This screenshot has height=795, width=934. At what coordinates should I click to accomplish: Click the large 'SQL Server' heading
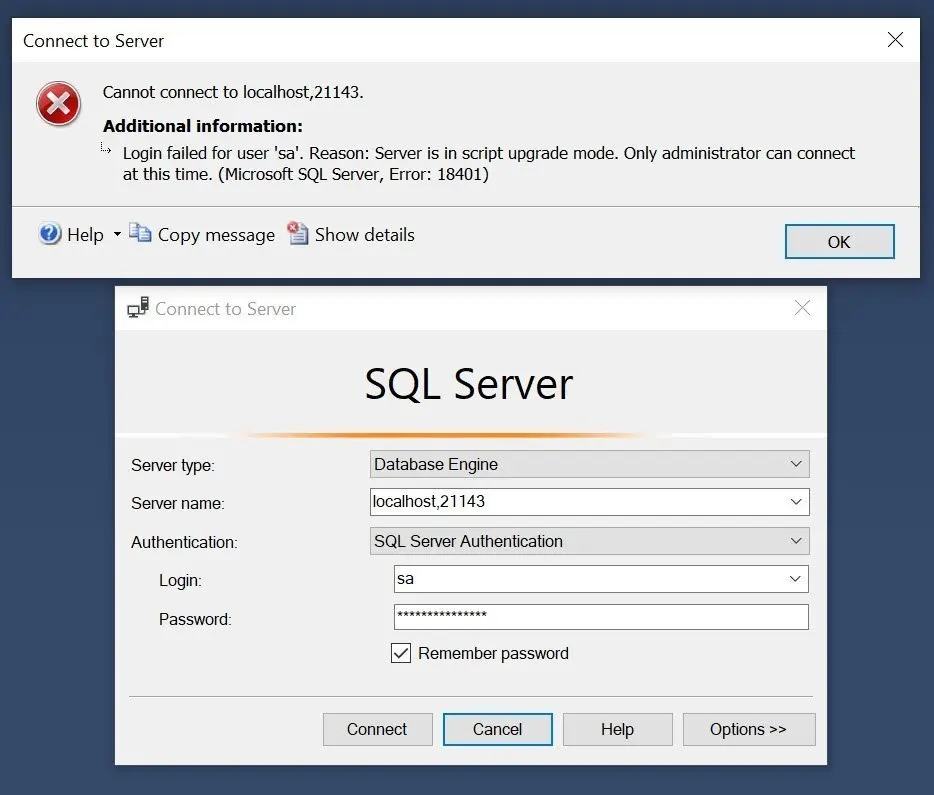pos(469,384)
